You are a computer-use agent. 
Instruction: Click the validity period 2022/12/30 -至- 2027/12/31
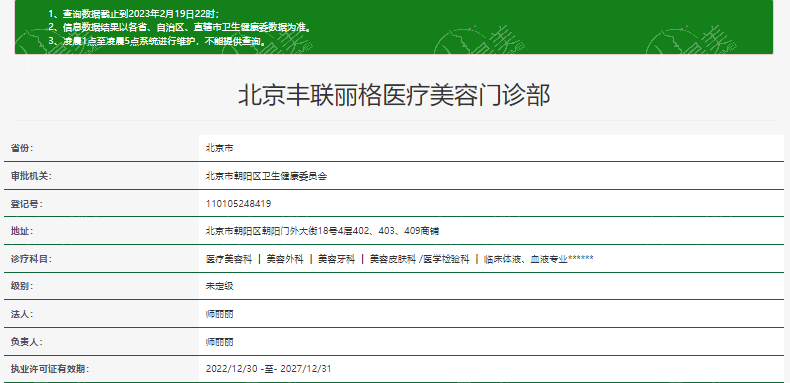point(269,369)
